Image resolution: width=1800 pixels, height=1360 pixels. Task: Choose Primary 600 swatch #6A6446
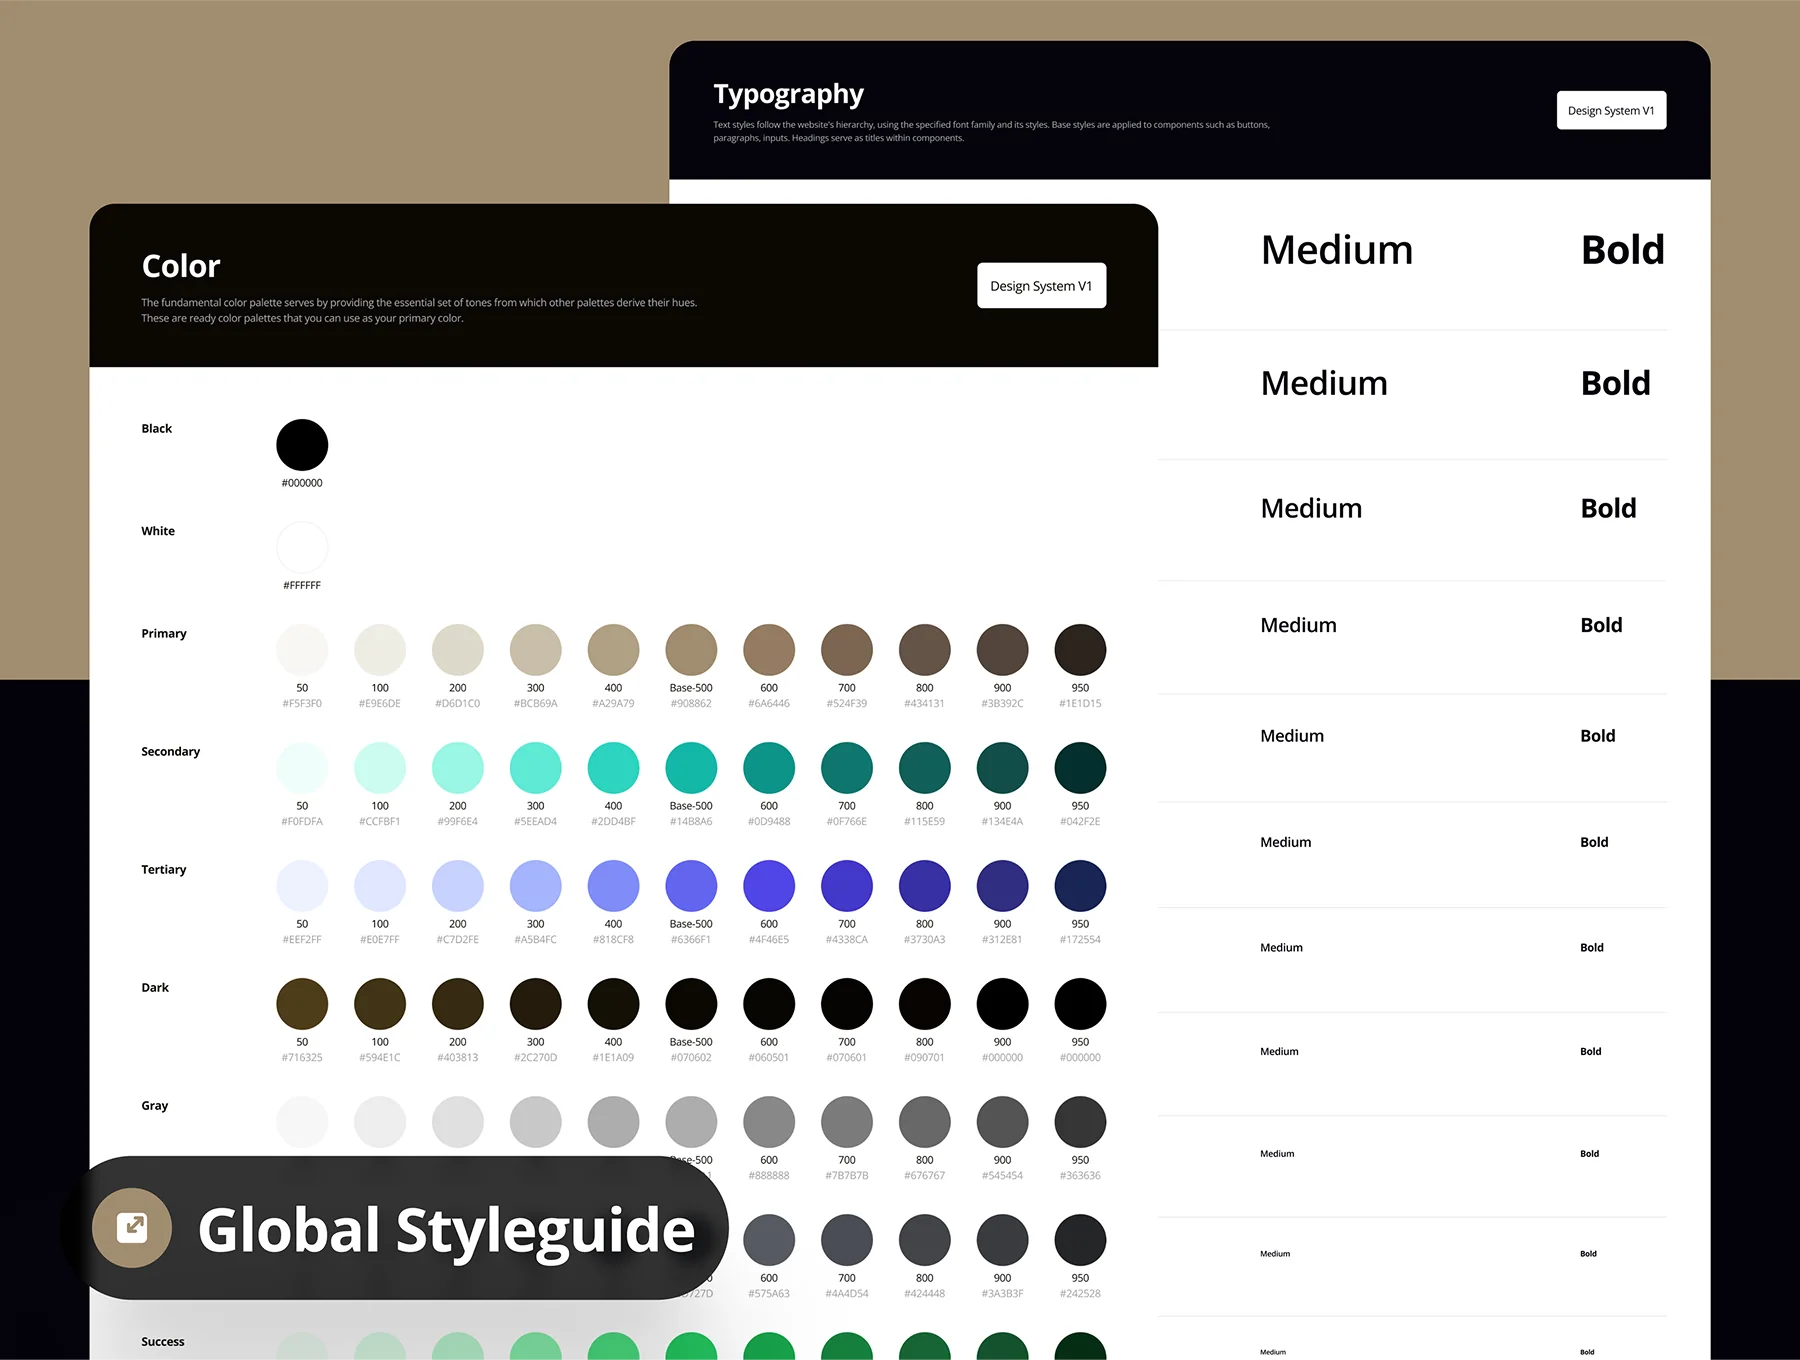tap(769, 650)
